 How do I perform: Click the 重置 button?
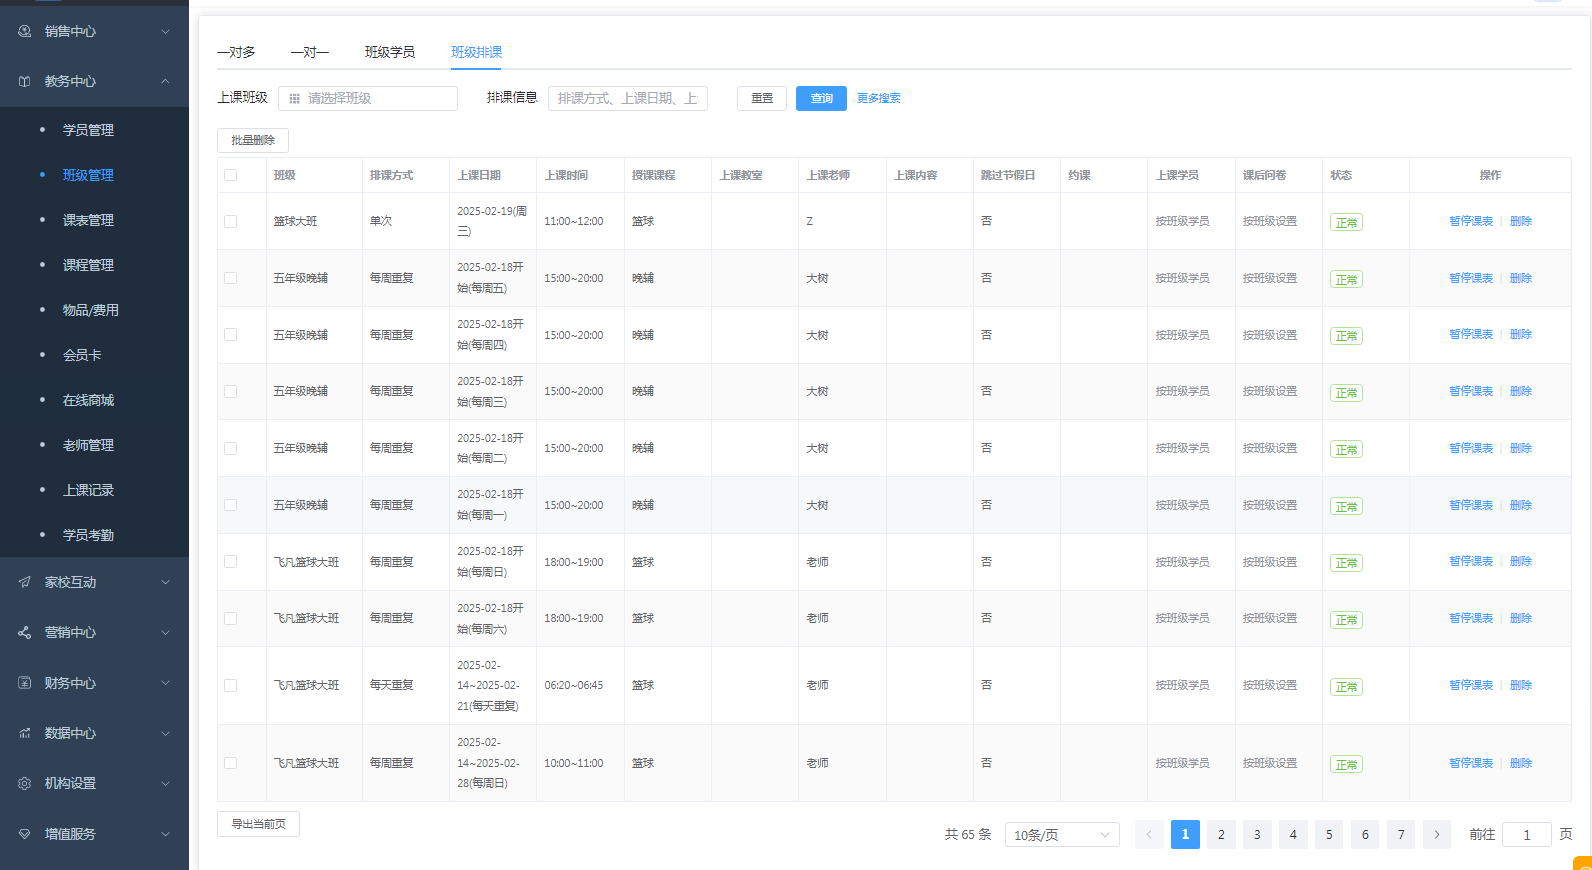click(x=762, y=98)
